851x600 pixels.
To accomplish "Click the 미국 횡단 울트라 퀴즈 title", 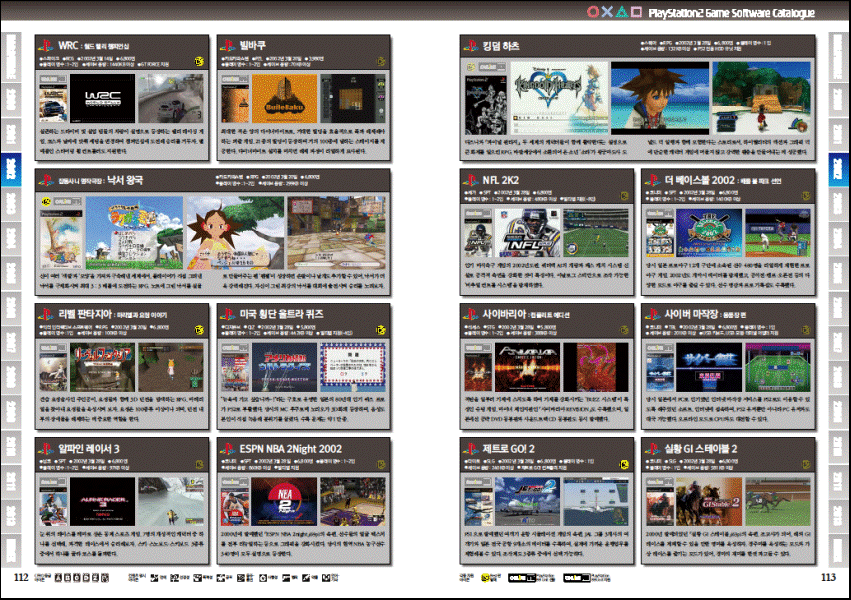I will click(x=282, y=314).
